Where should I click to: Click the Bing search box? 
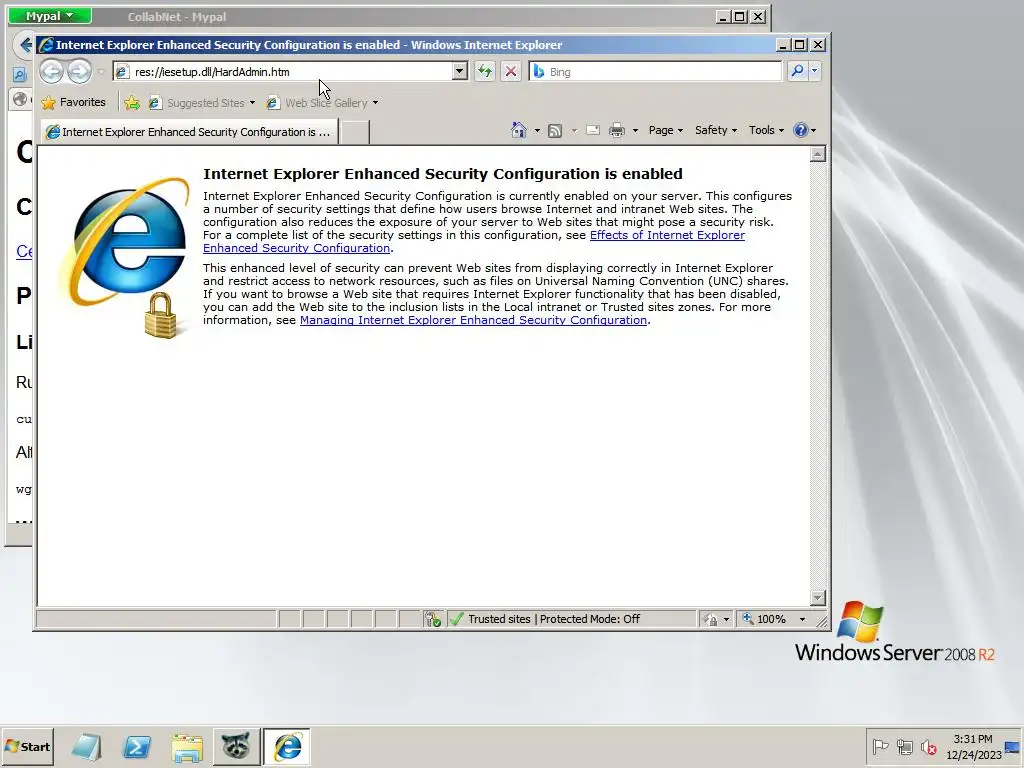655,72
